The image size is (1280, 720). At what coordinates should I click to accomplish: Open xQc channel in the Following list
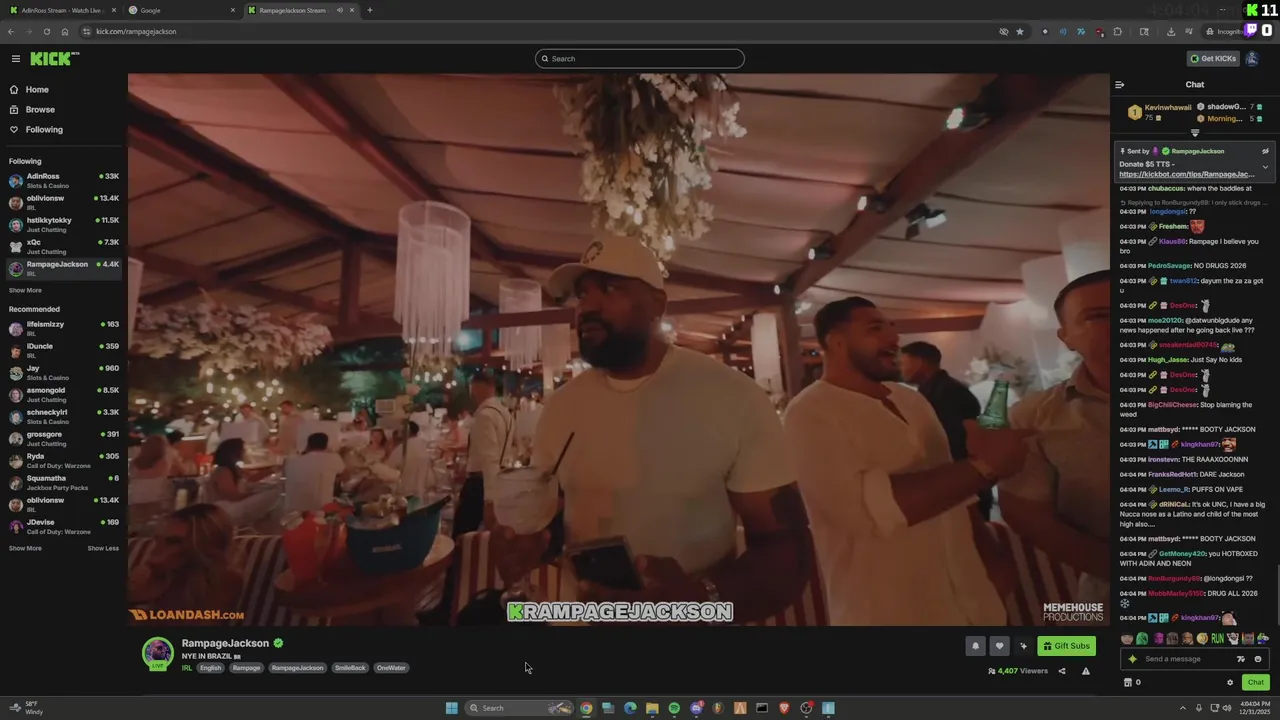[x=64, y=247]
